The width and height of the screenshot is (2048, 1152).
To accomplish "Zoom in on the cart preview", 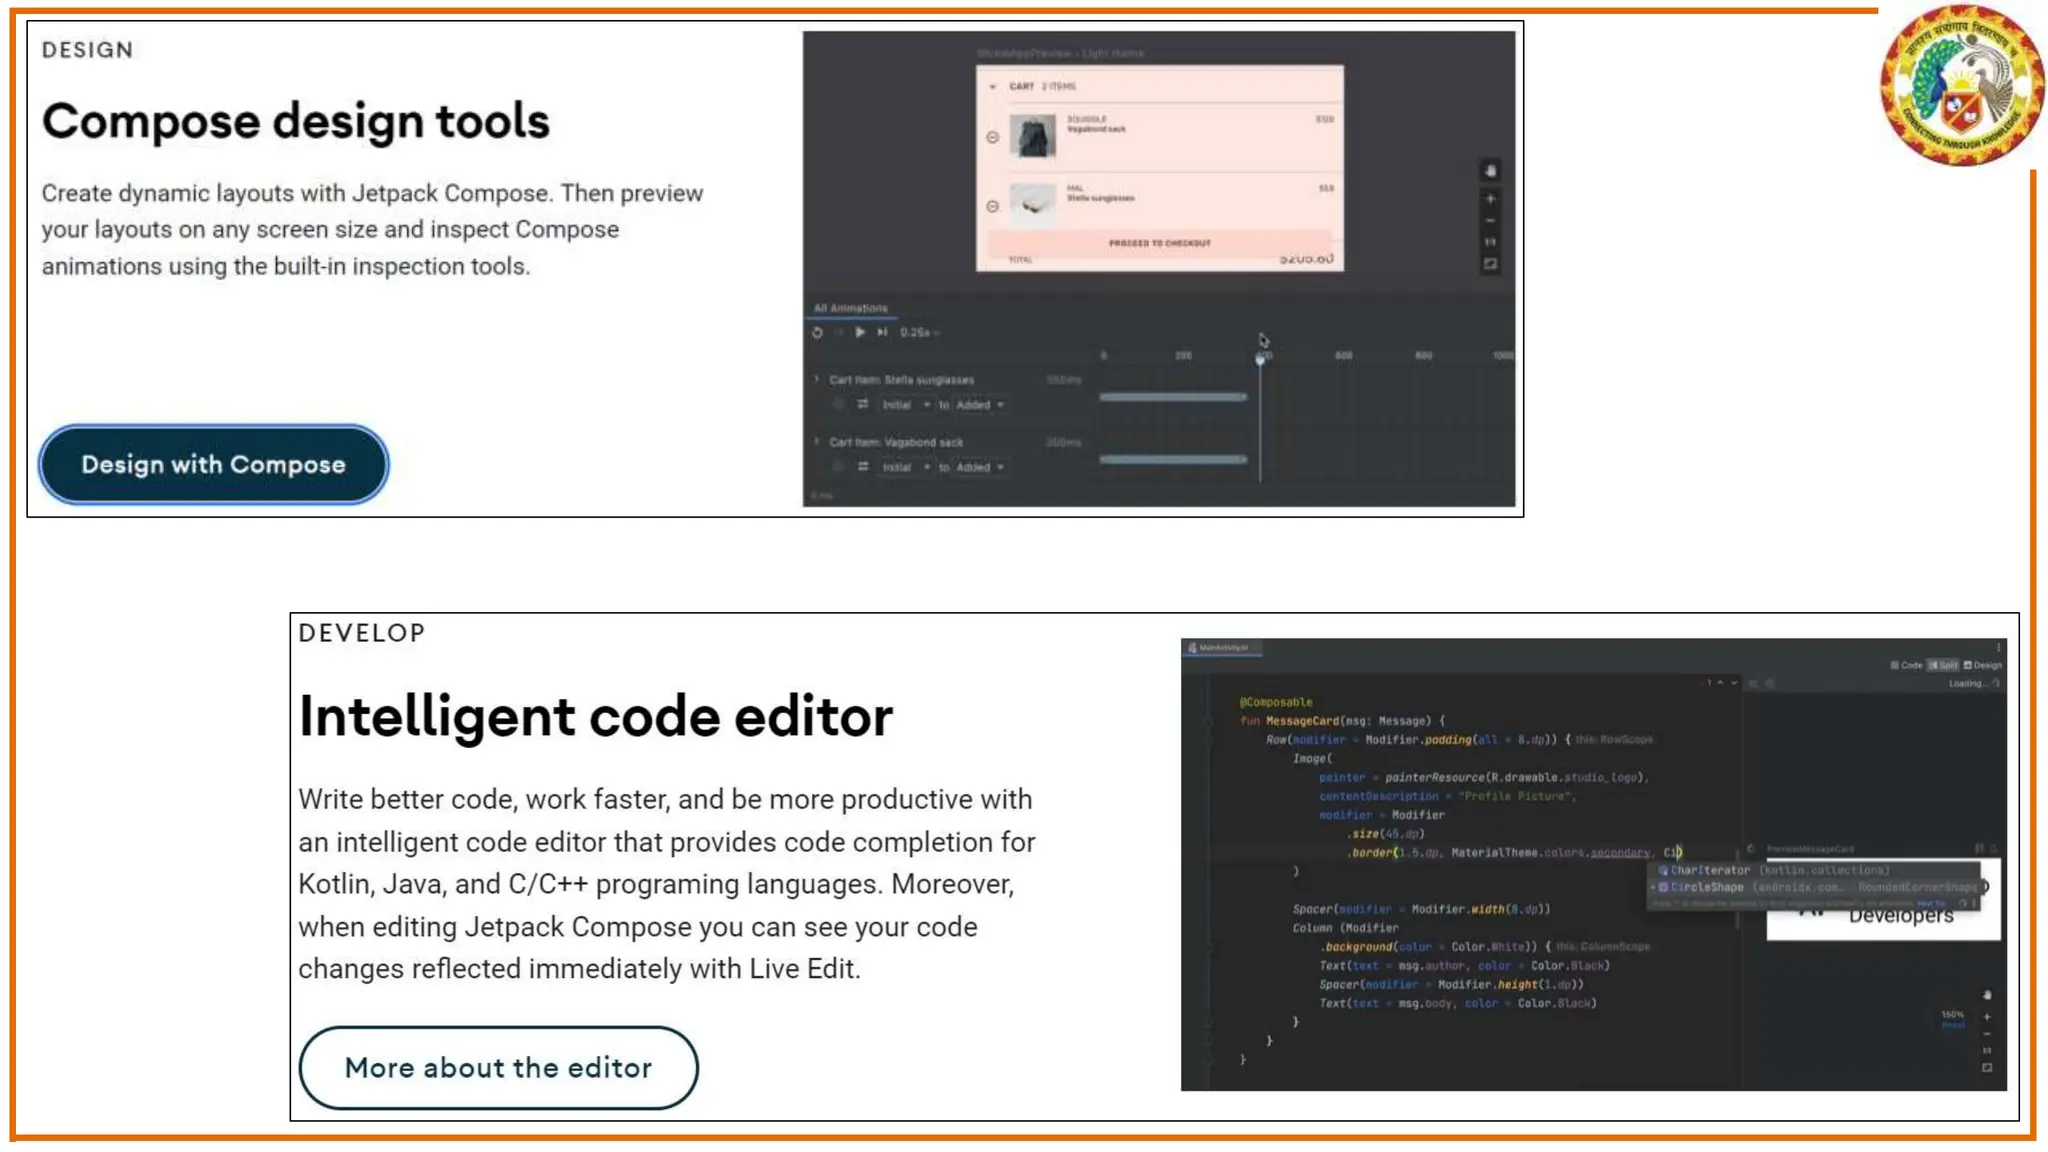I will (x=1490, y=199).
